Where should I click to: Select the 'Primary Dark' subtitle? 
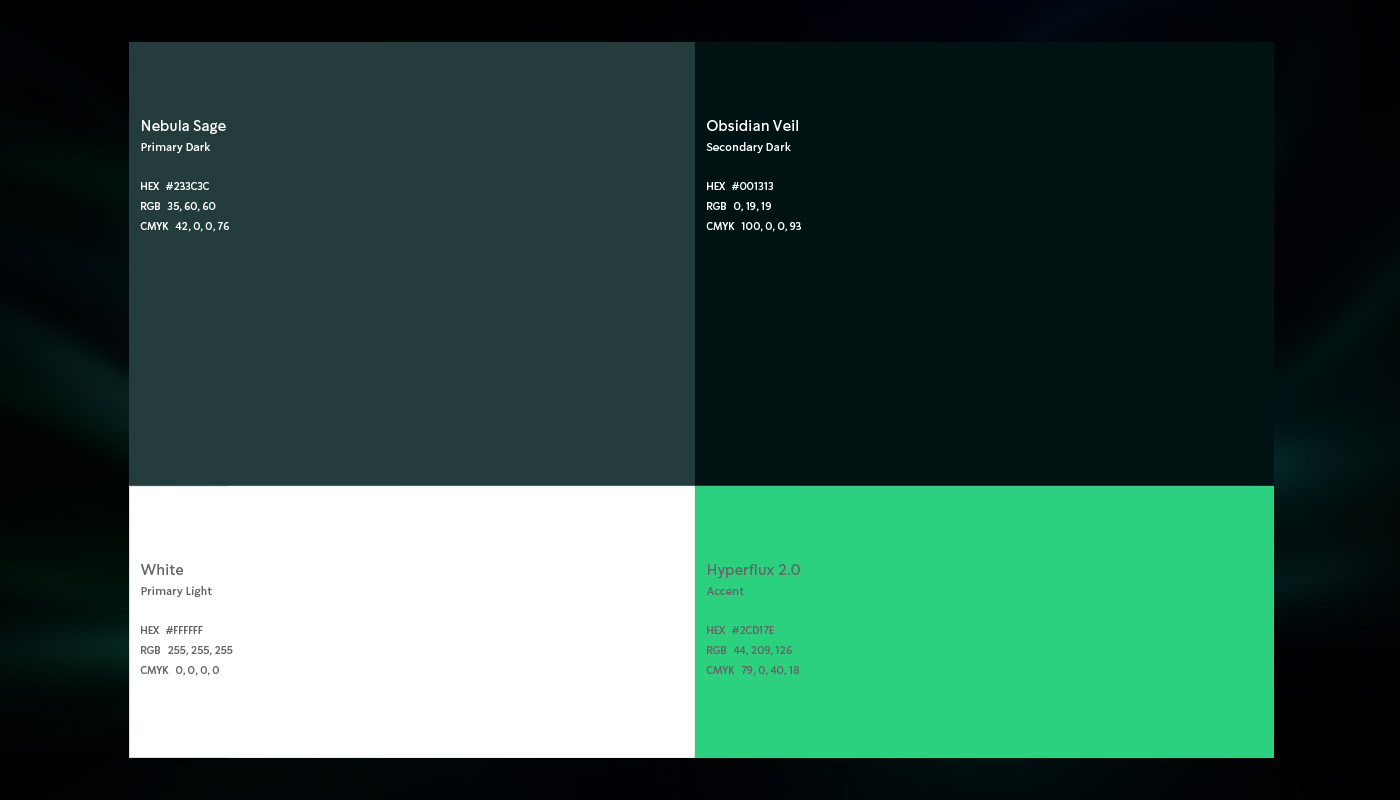tap(175, 147)
